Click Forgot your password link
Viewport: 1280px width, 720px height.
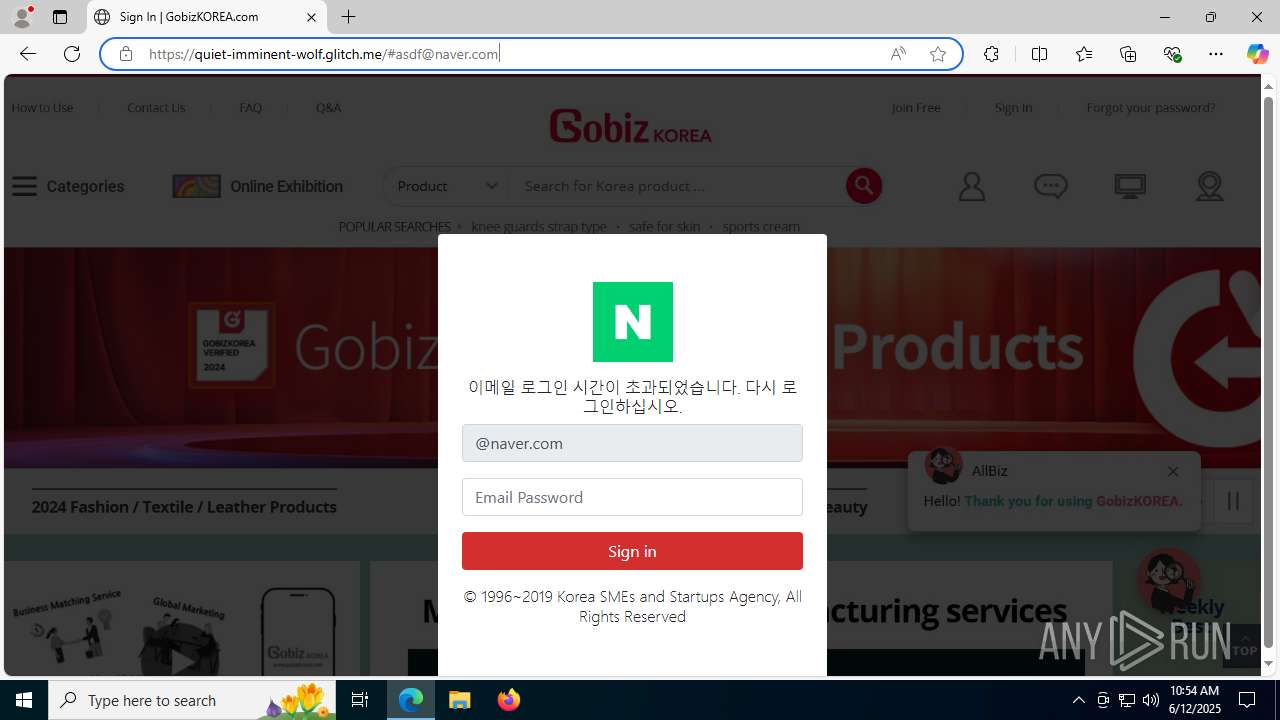click(1151, 107)
